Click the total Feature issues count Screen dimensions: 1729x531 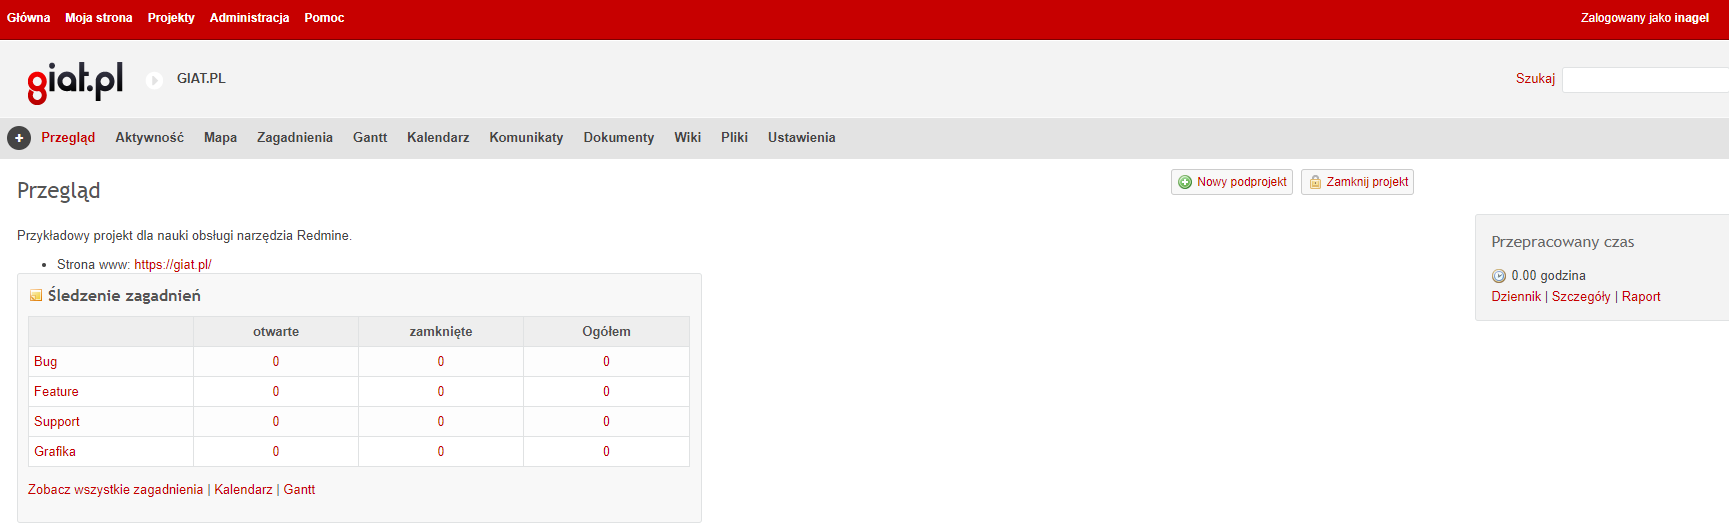pos(606,392)
